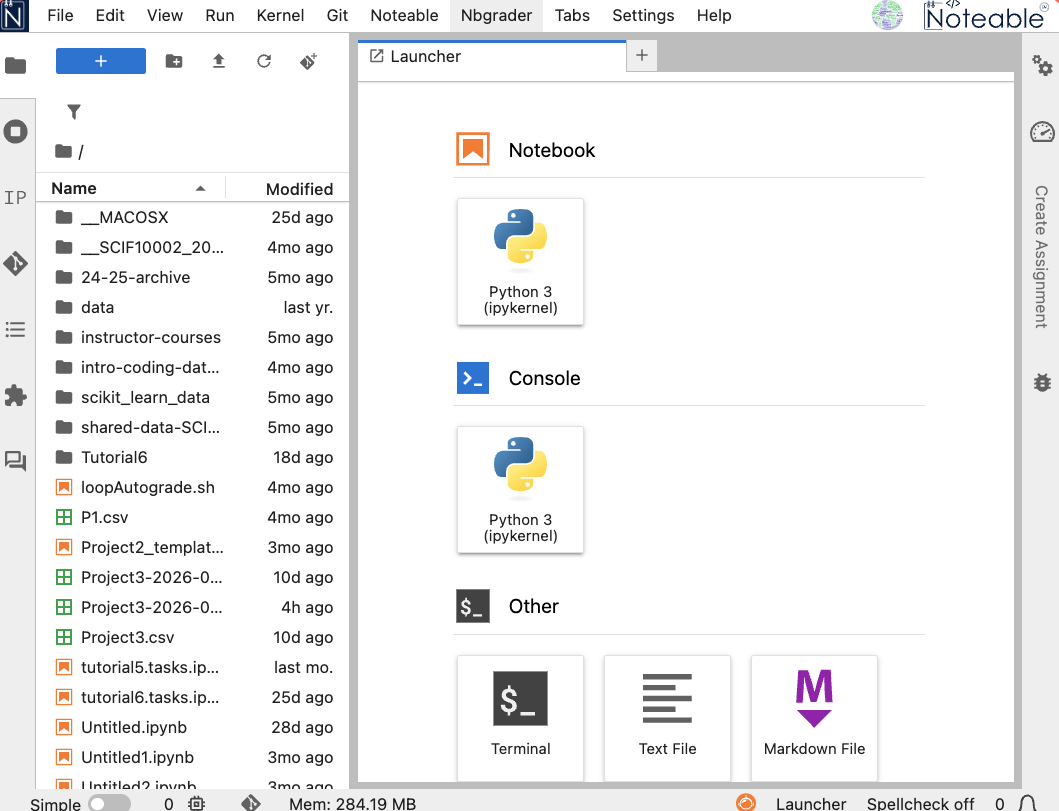Open the Running Terminals and Kernels sidebar
The width and height of the screenshot is (1059, 811).
pyautogui.click(x=15, y=131)
